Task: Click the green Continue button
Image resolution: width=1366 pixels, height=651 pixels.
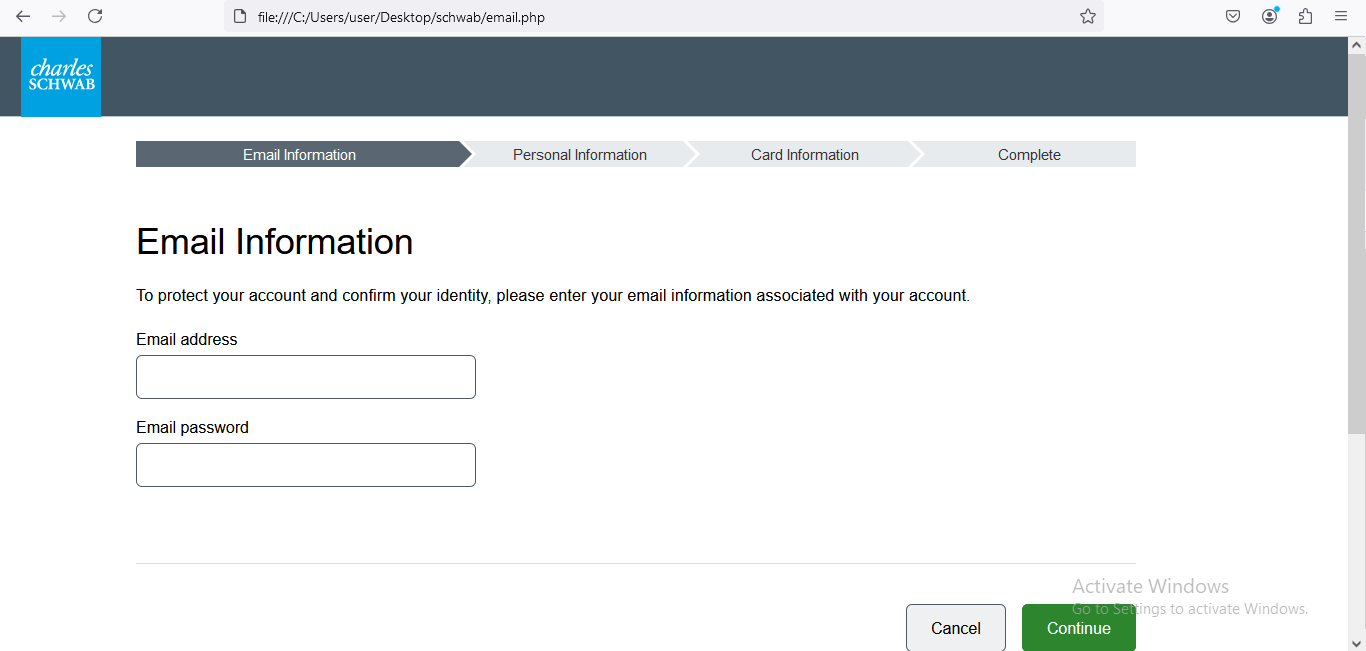Action: (x=1079, y=628)
